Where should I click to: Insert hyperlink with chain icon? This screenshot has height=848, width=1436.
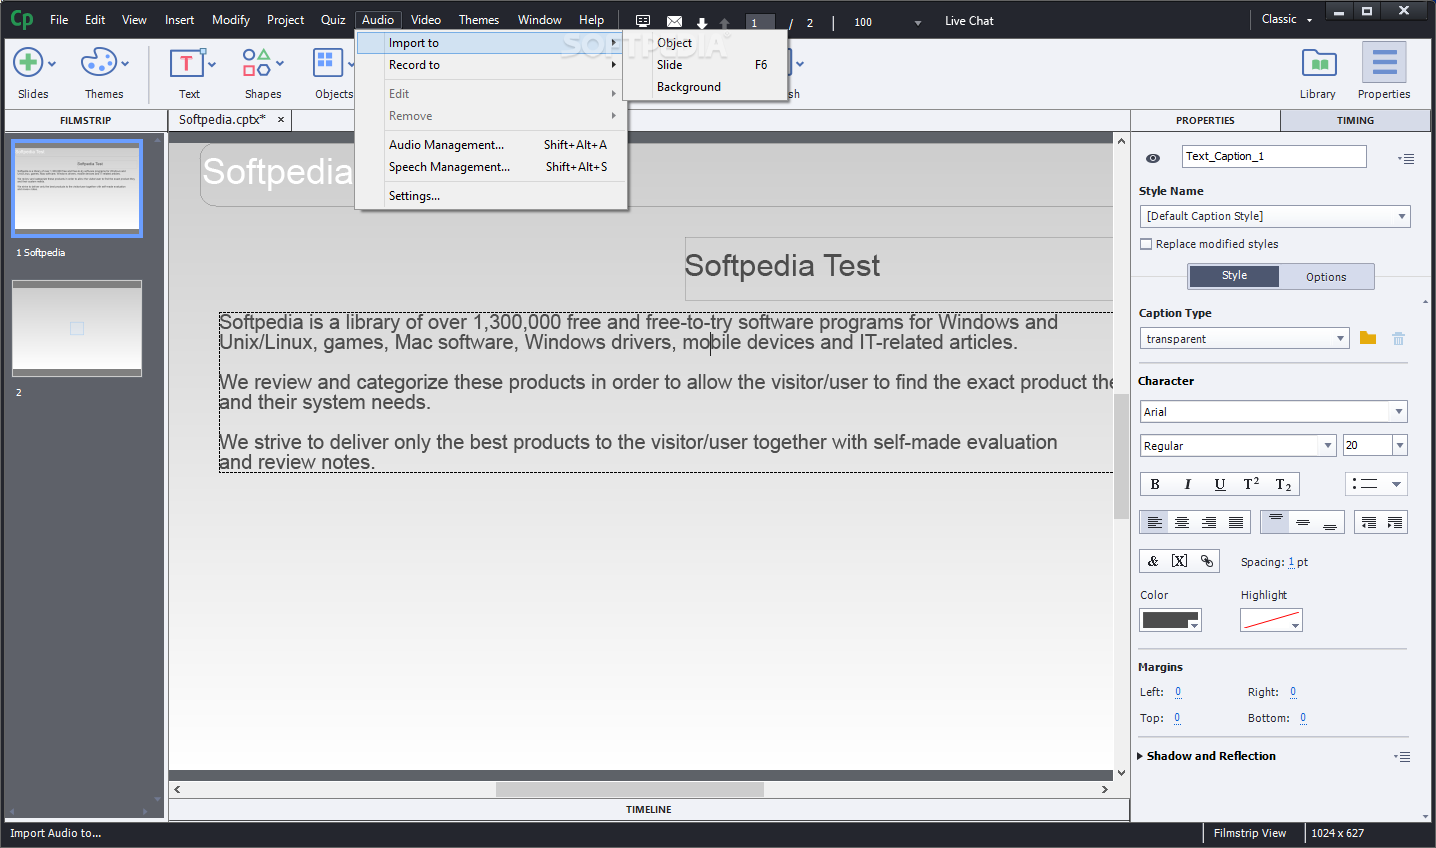(1207, 561)
